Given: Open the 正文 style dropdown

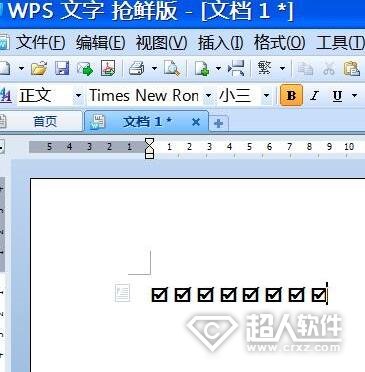Looking at the screenshot, I should [x=78, y=96].
